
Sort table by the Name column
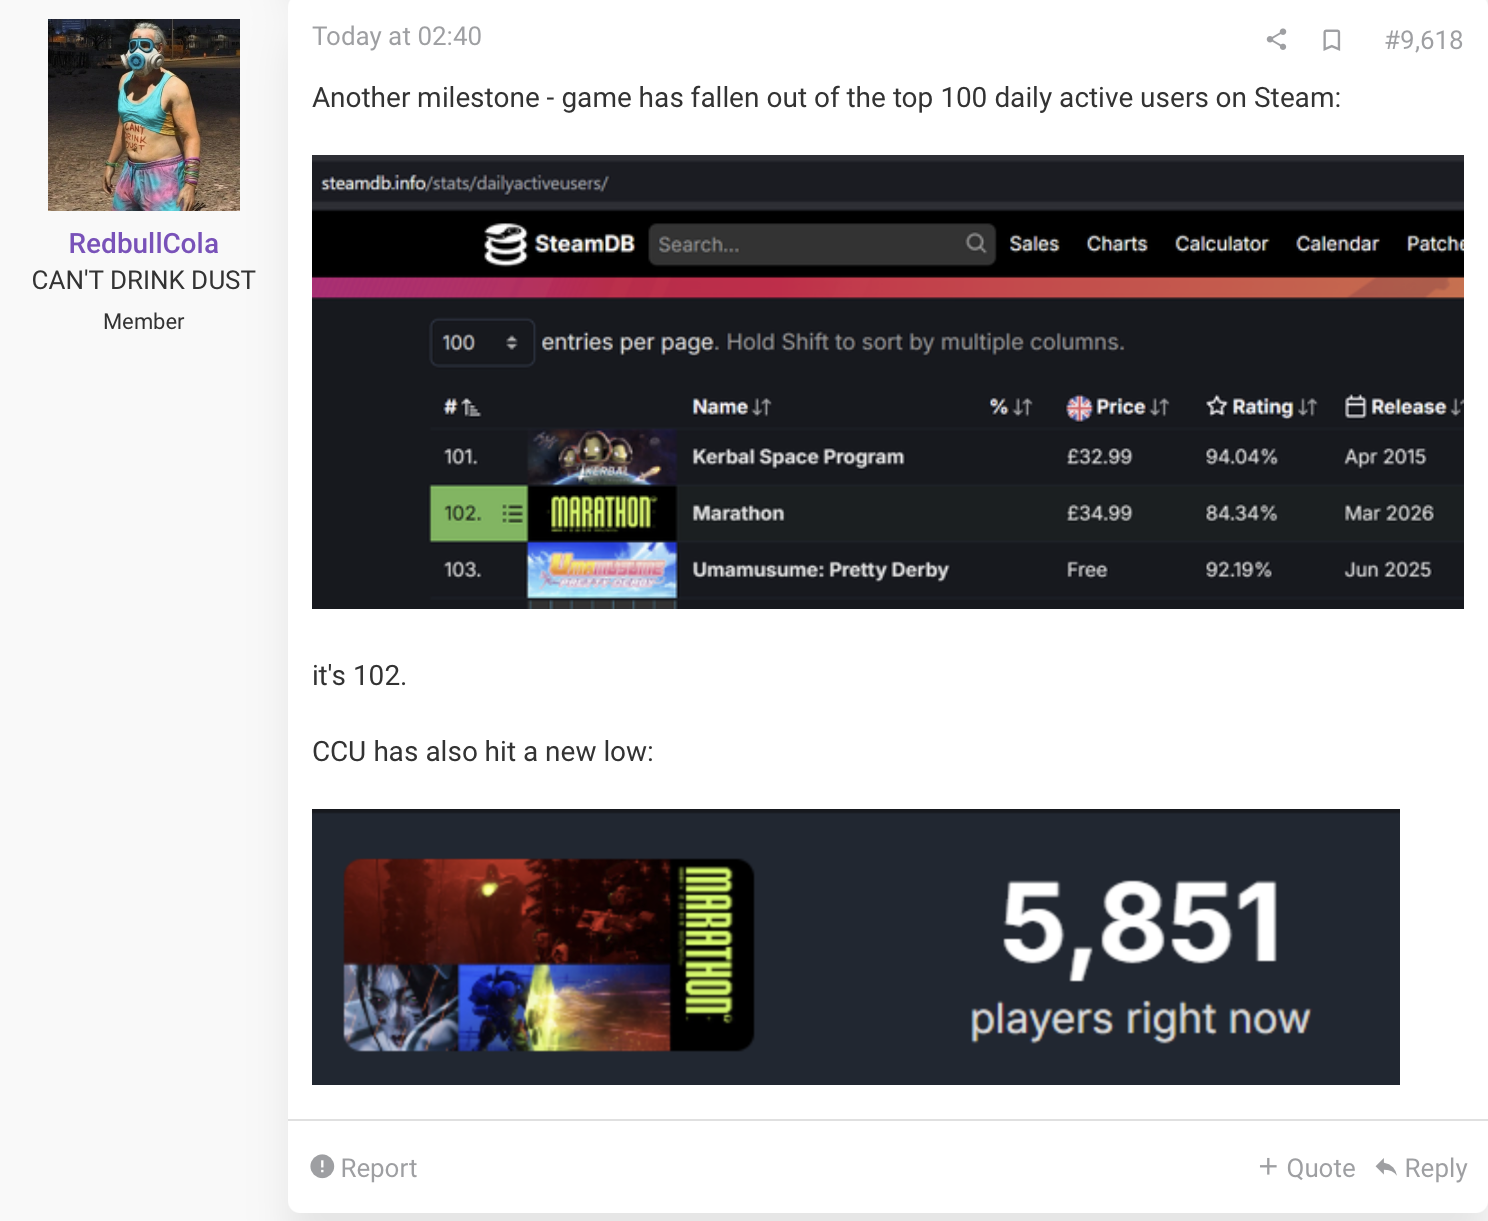pos(732,407)
